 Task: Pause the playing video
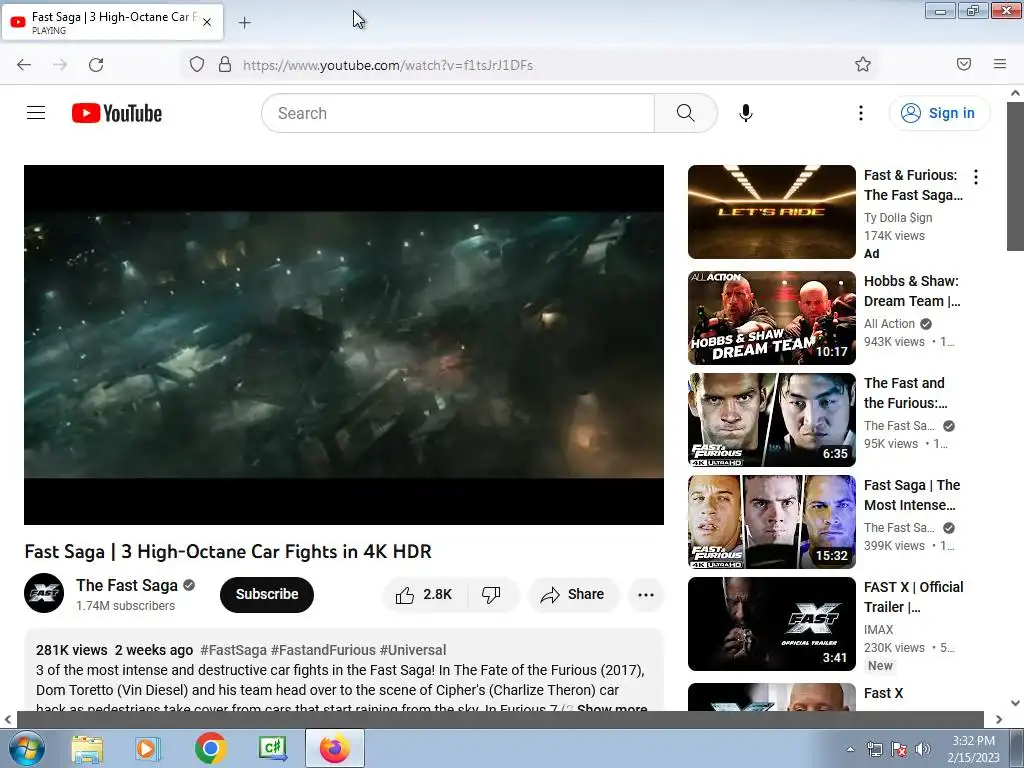344,345
